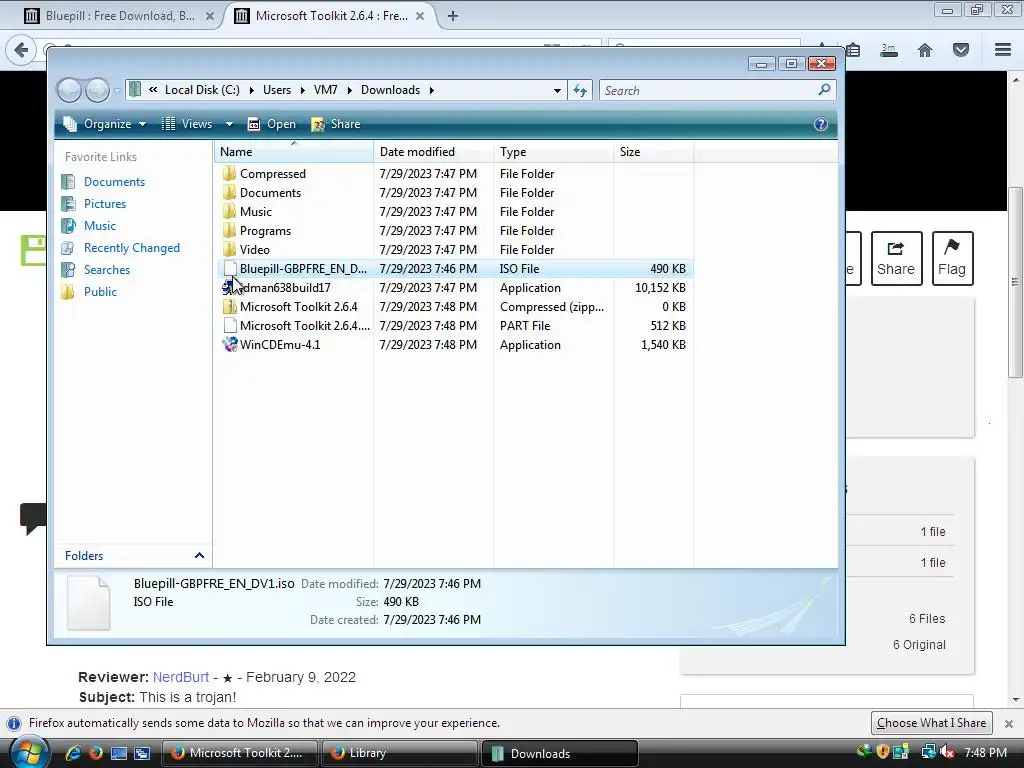Click the Compressed folder icon
The width and height of the screenshot is (1024, 768).
click(x=229, y=174)
